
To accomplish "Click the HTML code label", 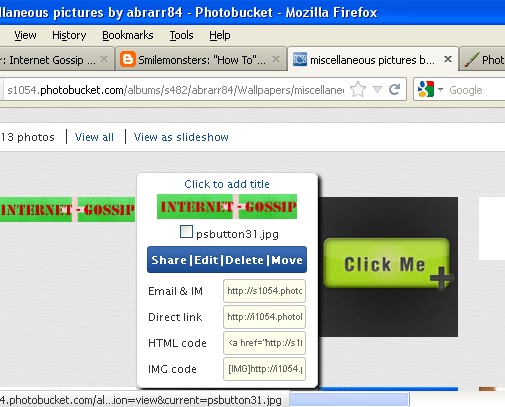I will pyautogui.click(x=177, y=343).
